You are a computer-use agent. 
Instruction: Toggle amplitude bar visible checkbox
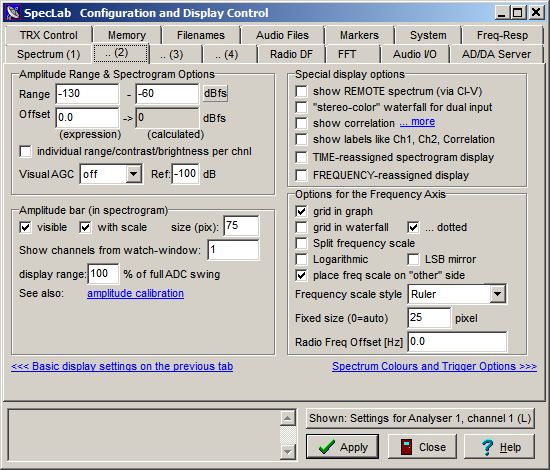tap(26, 227)
